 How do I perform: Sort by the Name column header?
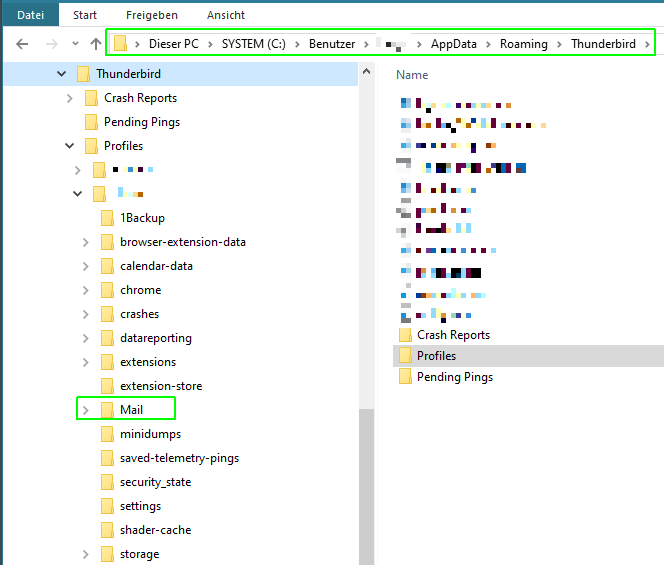412,75
